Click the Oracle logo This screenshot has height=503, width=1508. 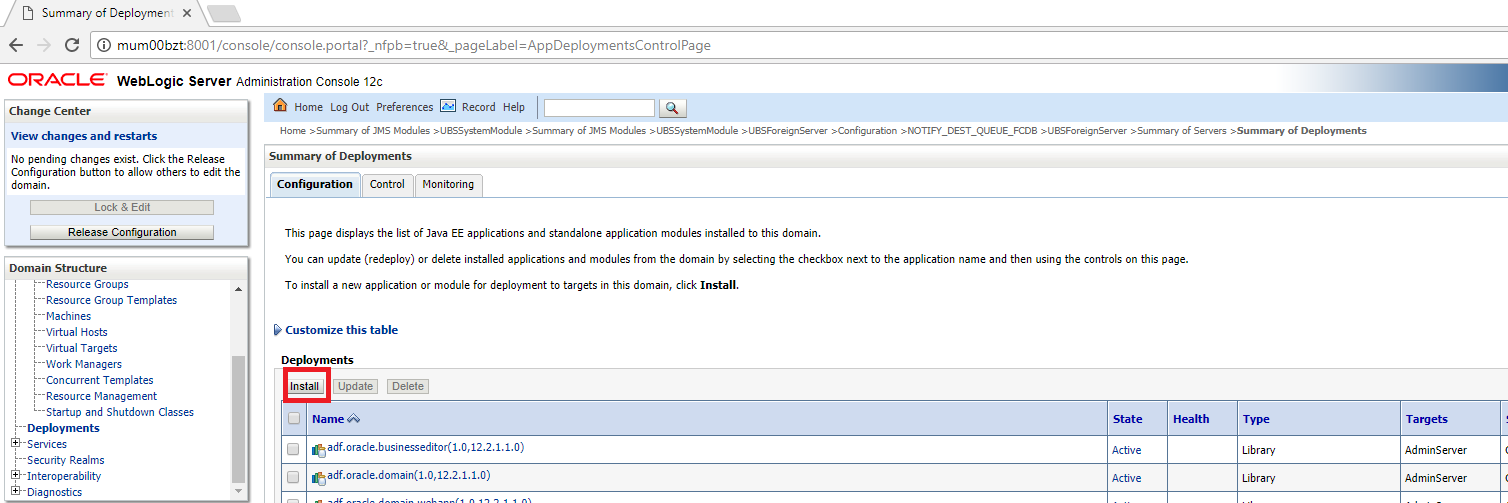pos(57,79)
